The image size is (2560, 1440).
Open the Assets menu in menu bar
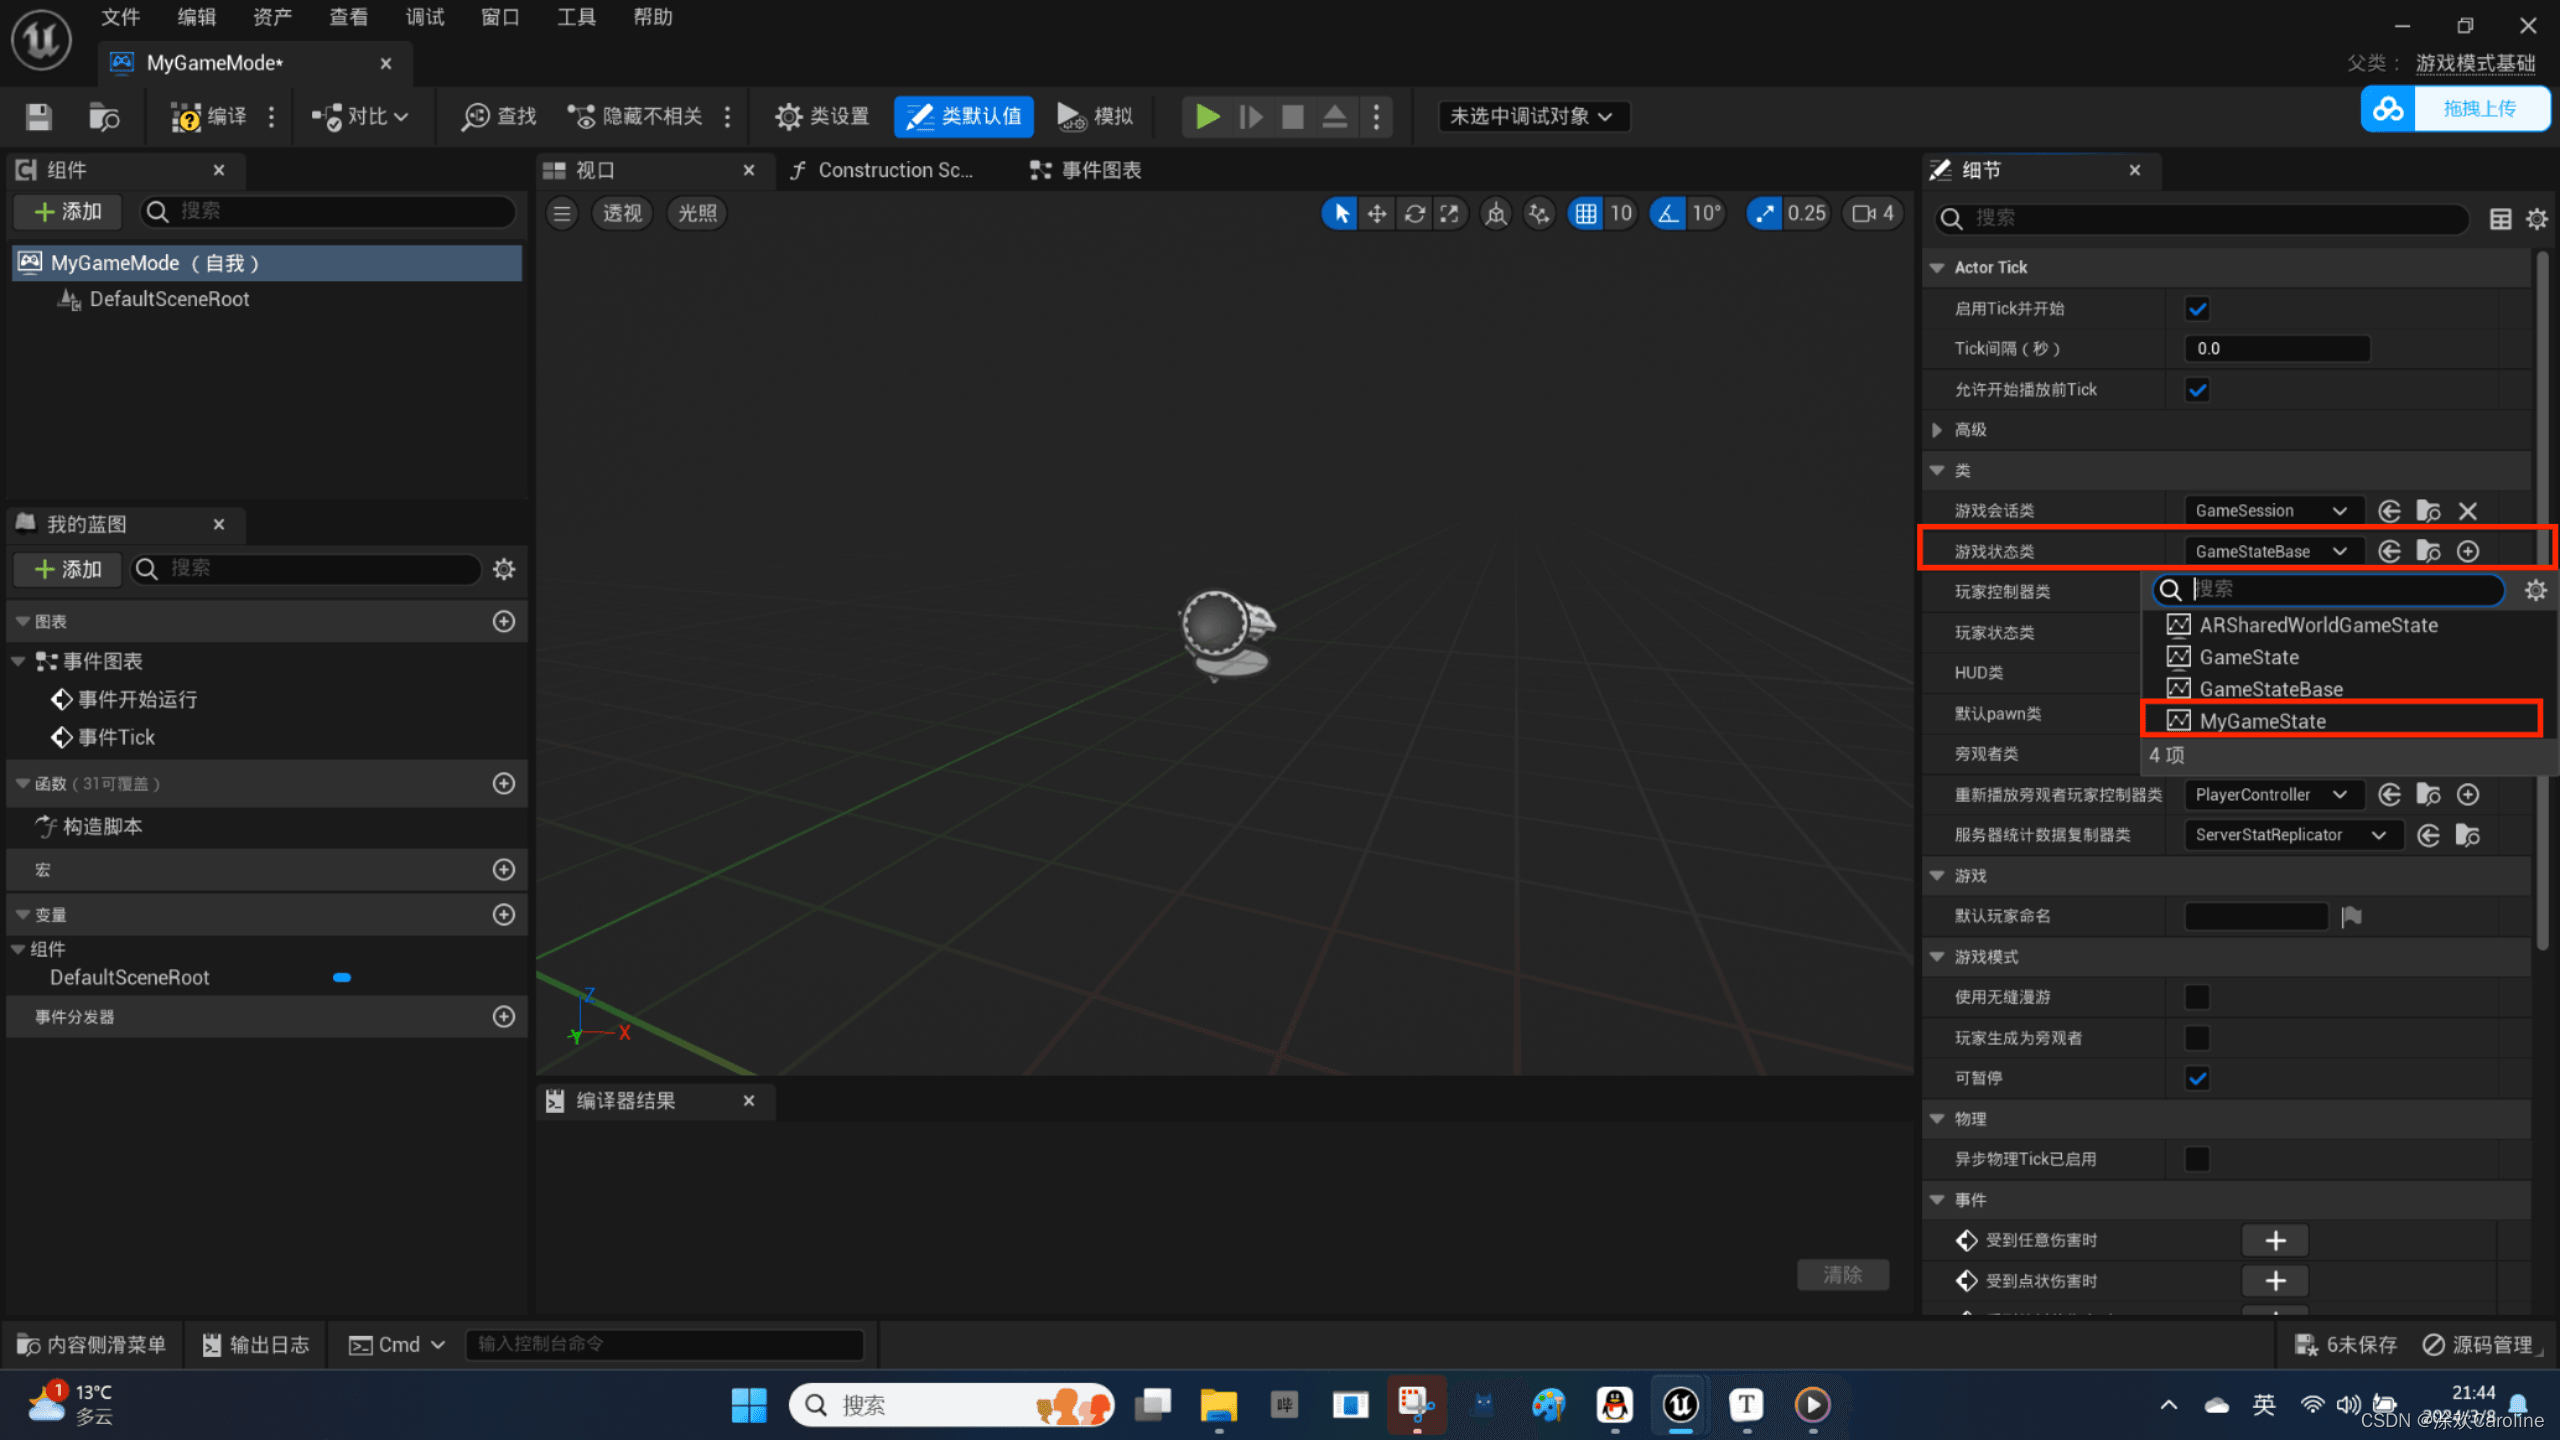(x=272, y=17)
